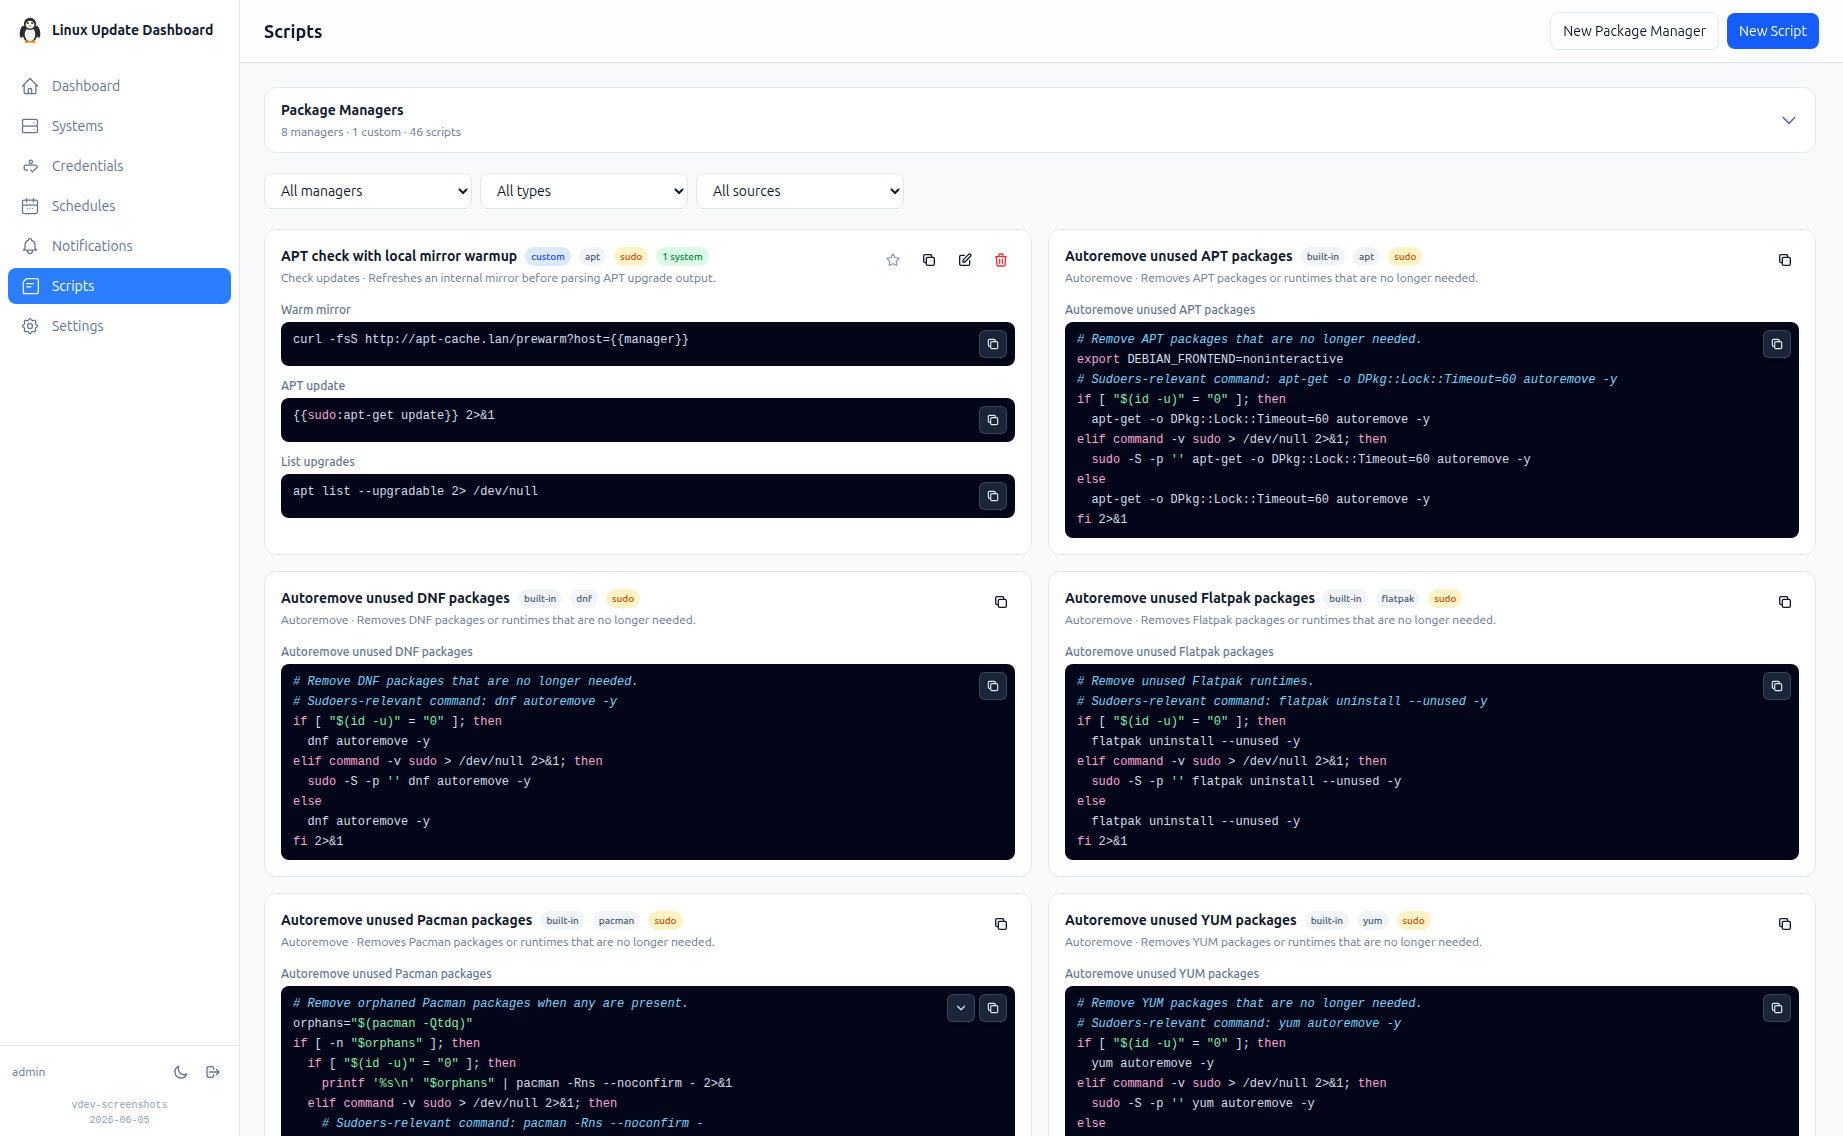Select Scripts in the sidebar
This screenshot has height=1136, width=1843.
point(119,286)
